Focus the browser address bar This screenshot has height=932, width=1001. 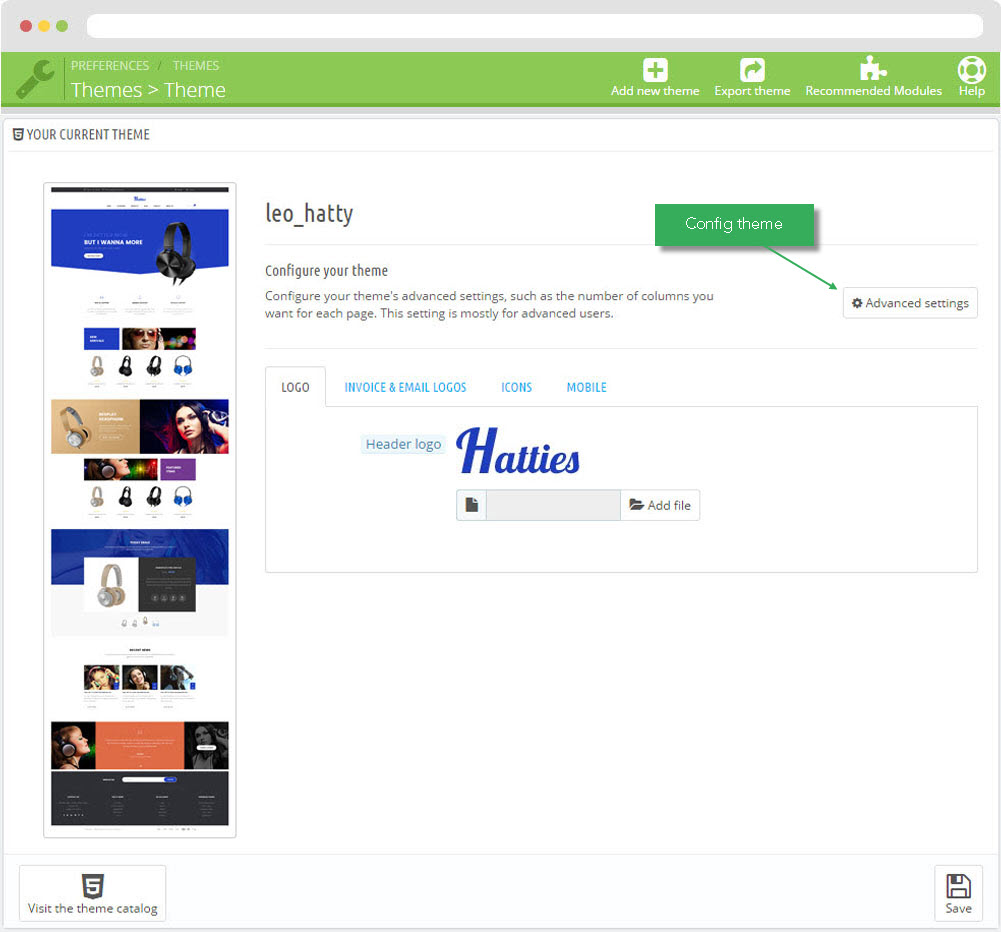(534, 26)
